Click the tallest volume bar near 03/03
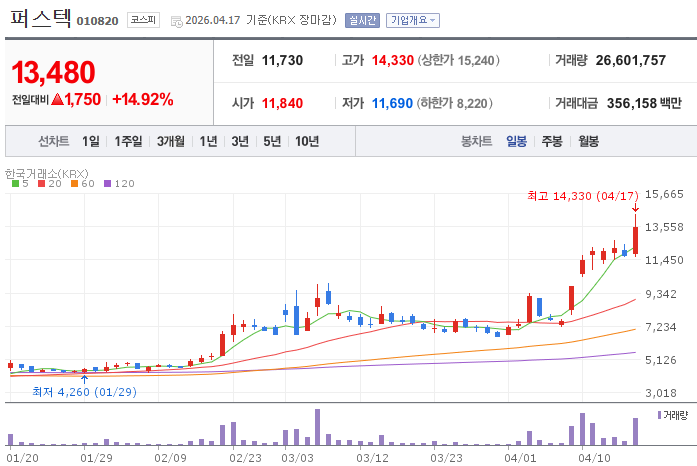The height and width of the screenshot is (466, 697). point(317,427)
